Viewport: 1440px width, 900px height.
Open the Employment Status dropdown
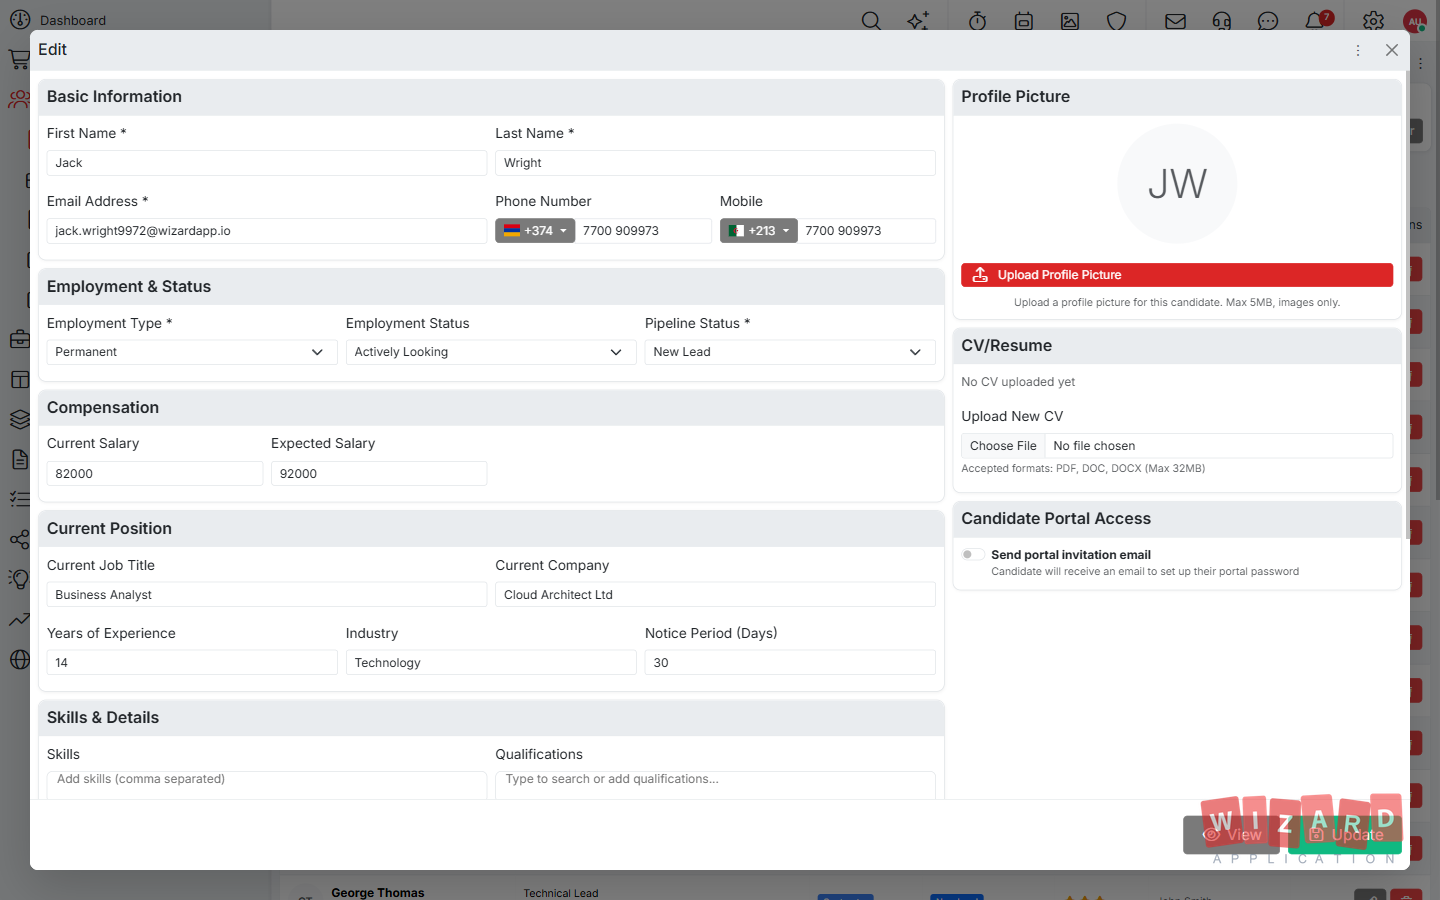click(491, 352)
